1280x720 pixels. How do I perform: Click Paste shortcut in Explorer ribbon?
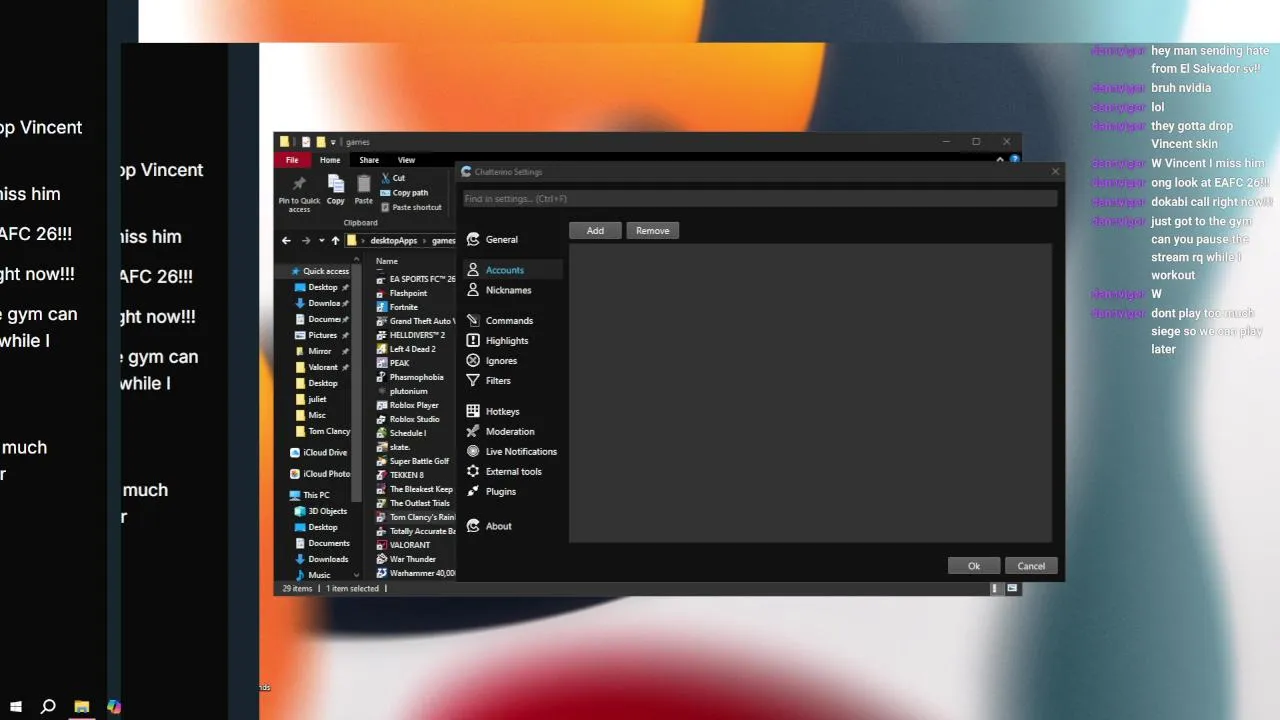(411, 207)
